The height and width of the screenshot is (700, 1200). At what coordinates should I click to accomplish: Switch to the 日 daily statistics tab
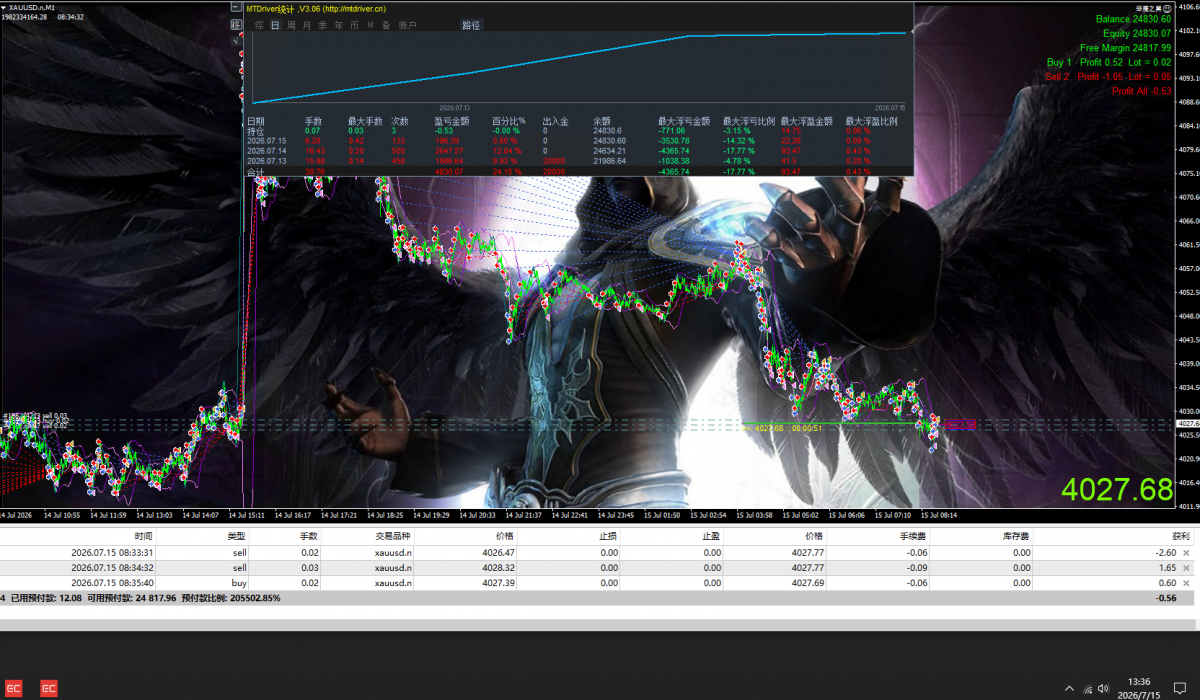275,25
